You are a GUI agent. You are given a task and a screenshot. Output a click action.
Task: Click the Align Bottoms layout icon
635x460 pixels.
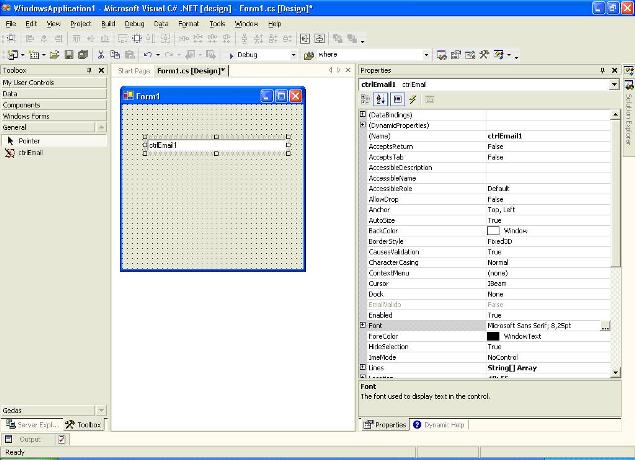tap(105, 39)
